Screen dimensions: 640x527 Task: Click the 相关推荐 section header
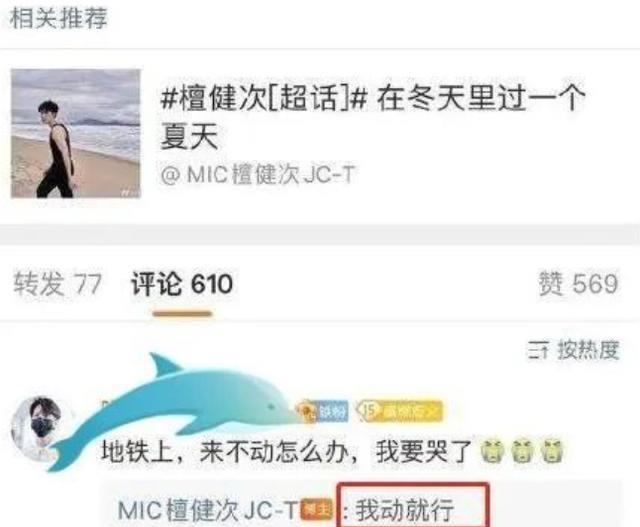pyautogui.click(x=59, y=18)
